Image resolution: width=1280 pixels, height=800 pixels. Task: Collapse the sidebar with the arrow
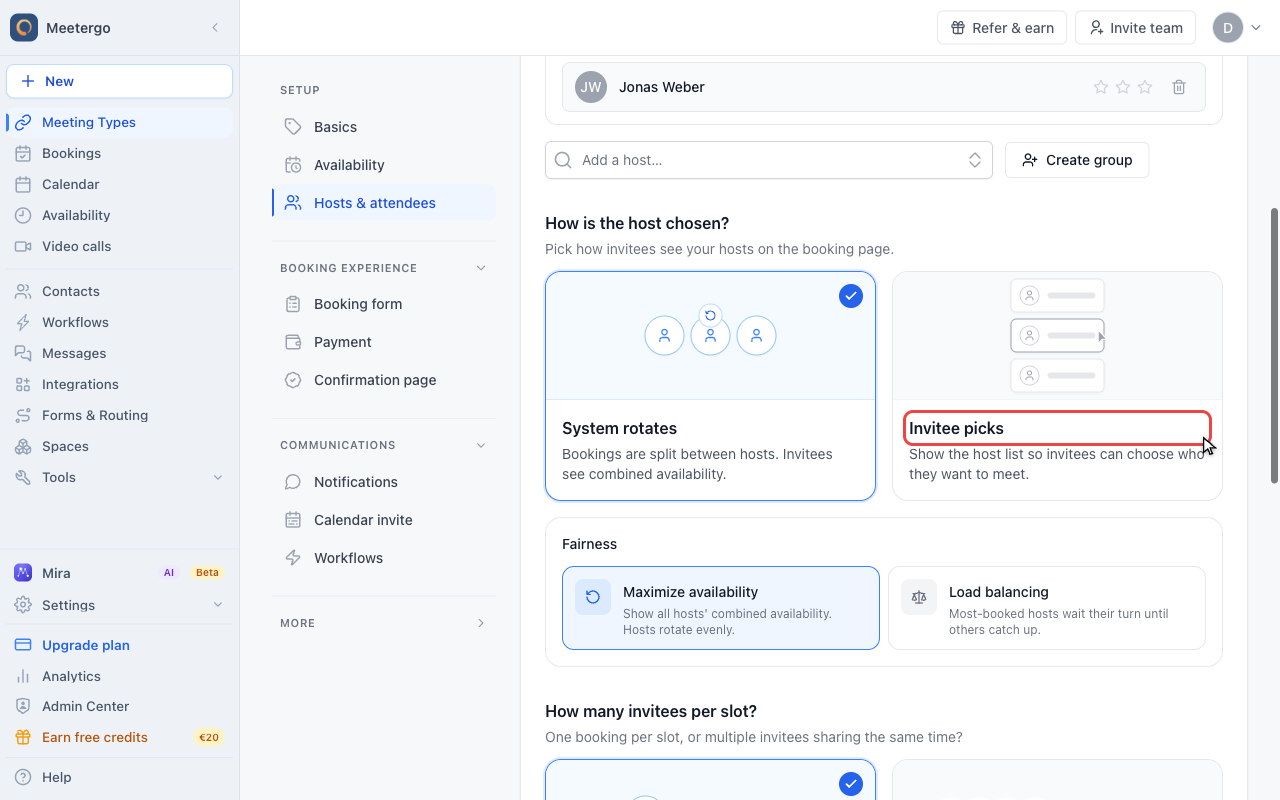[x=215, y=28]
